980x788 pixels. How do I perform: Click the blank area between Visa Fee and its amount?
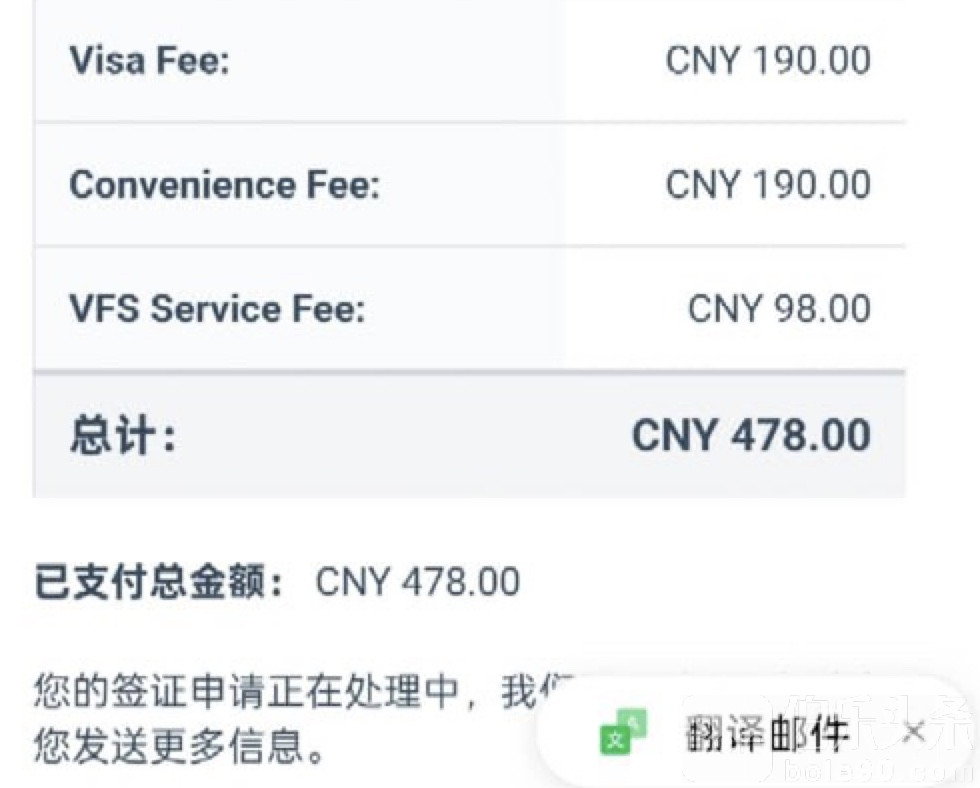pyautogui.click(x=440, y=62)
